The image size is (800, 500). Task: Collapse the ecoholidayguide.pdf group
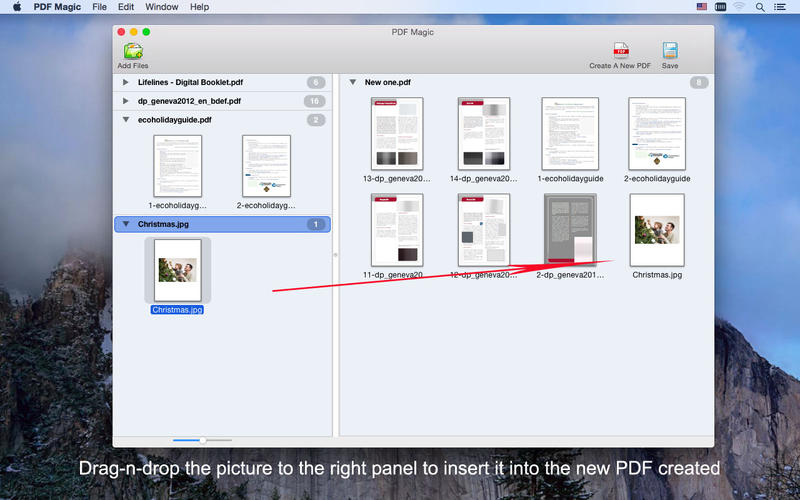point(125,120)
